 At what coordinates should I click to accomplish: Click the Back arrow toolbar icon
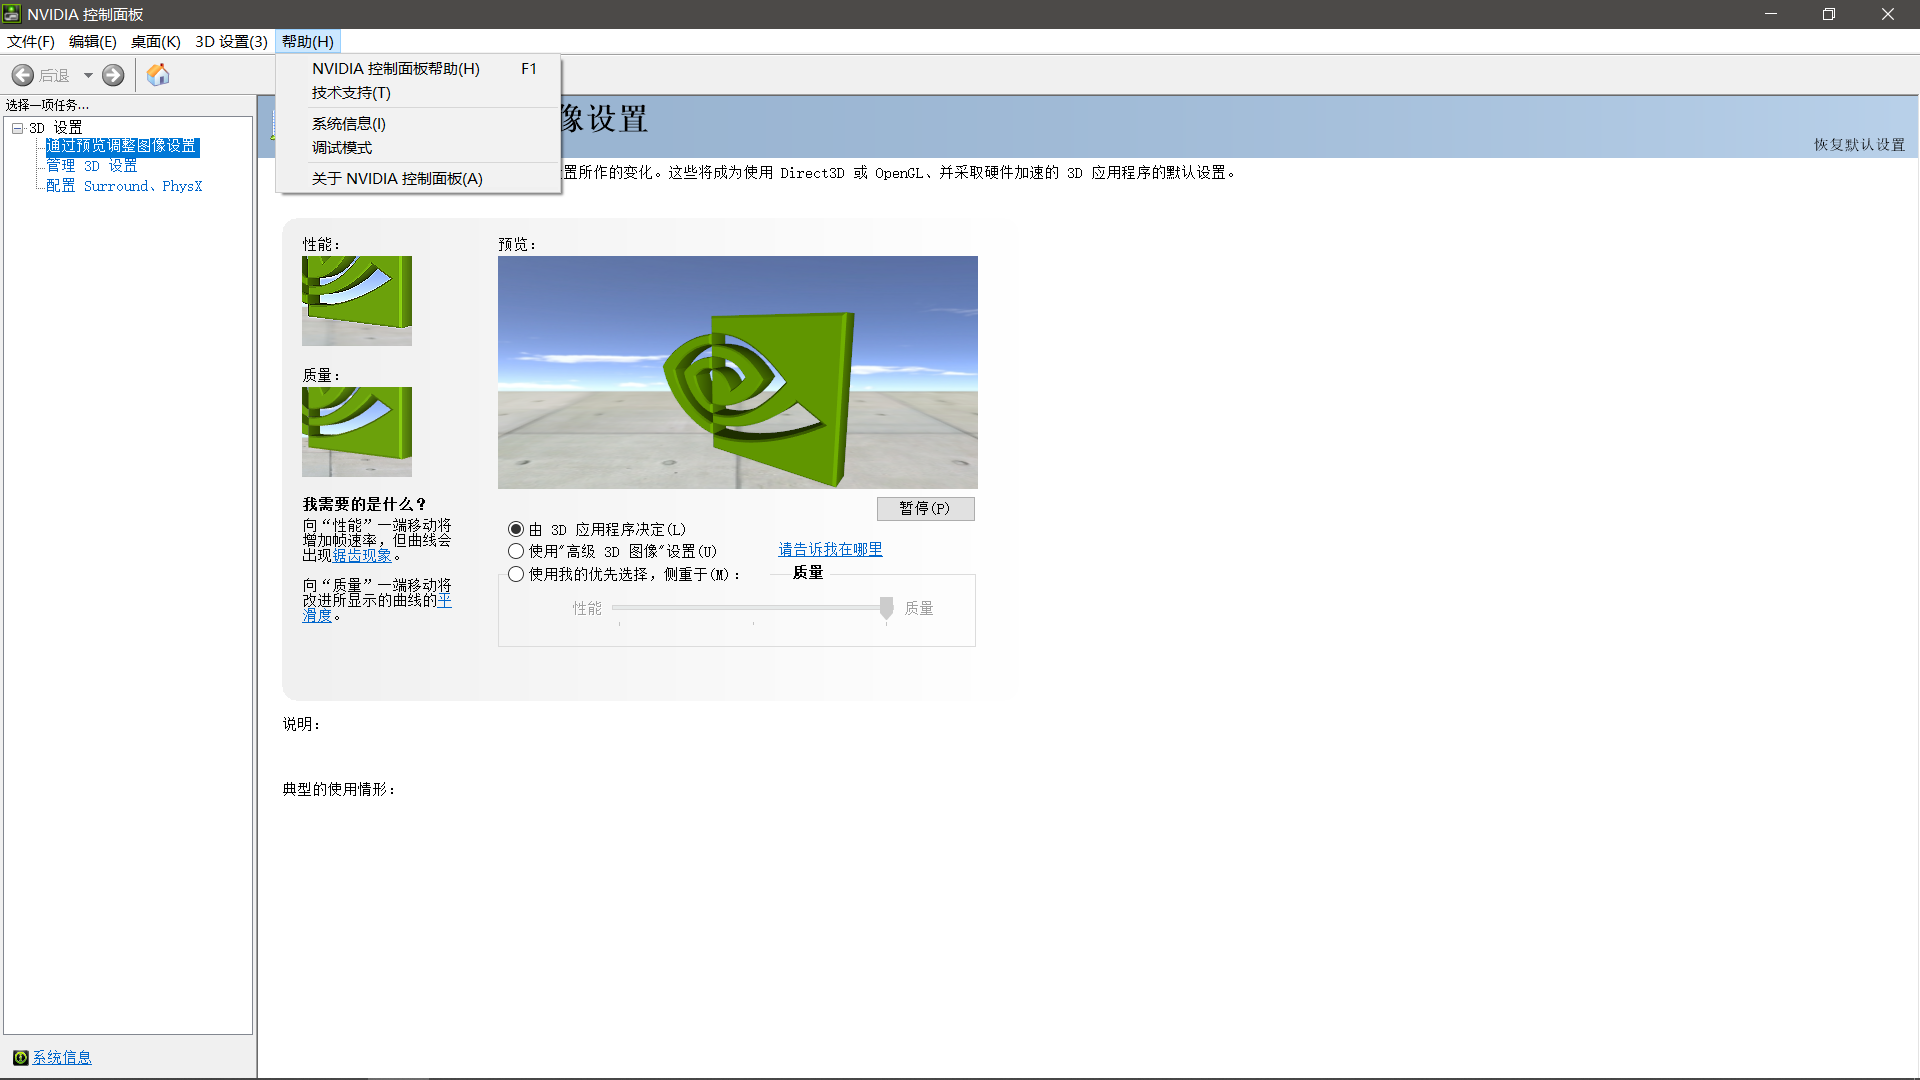click(23, 75)
